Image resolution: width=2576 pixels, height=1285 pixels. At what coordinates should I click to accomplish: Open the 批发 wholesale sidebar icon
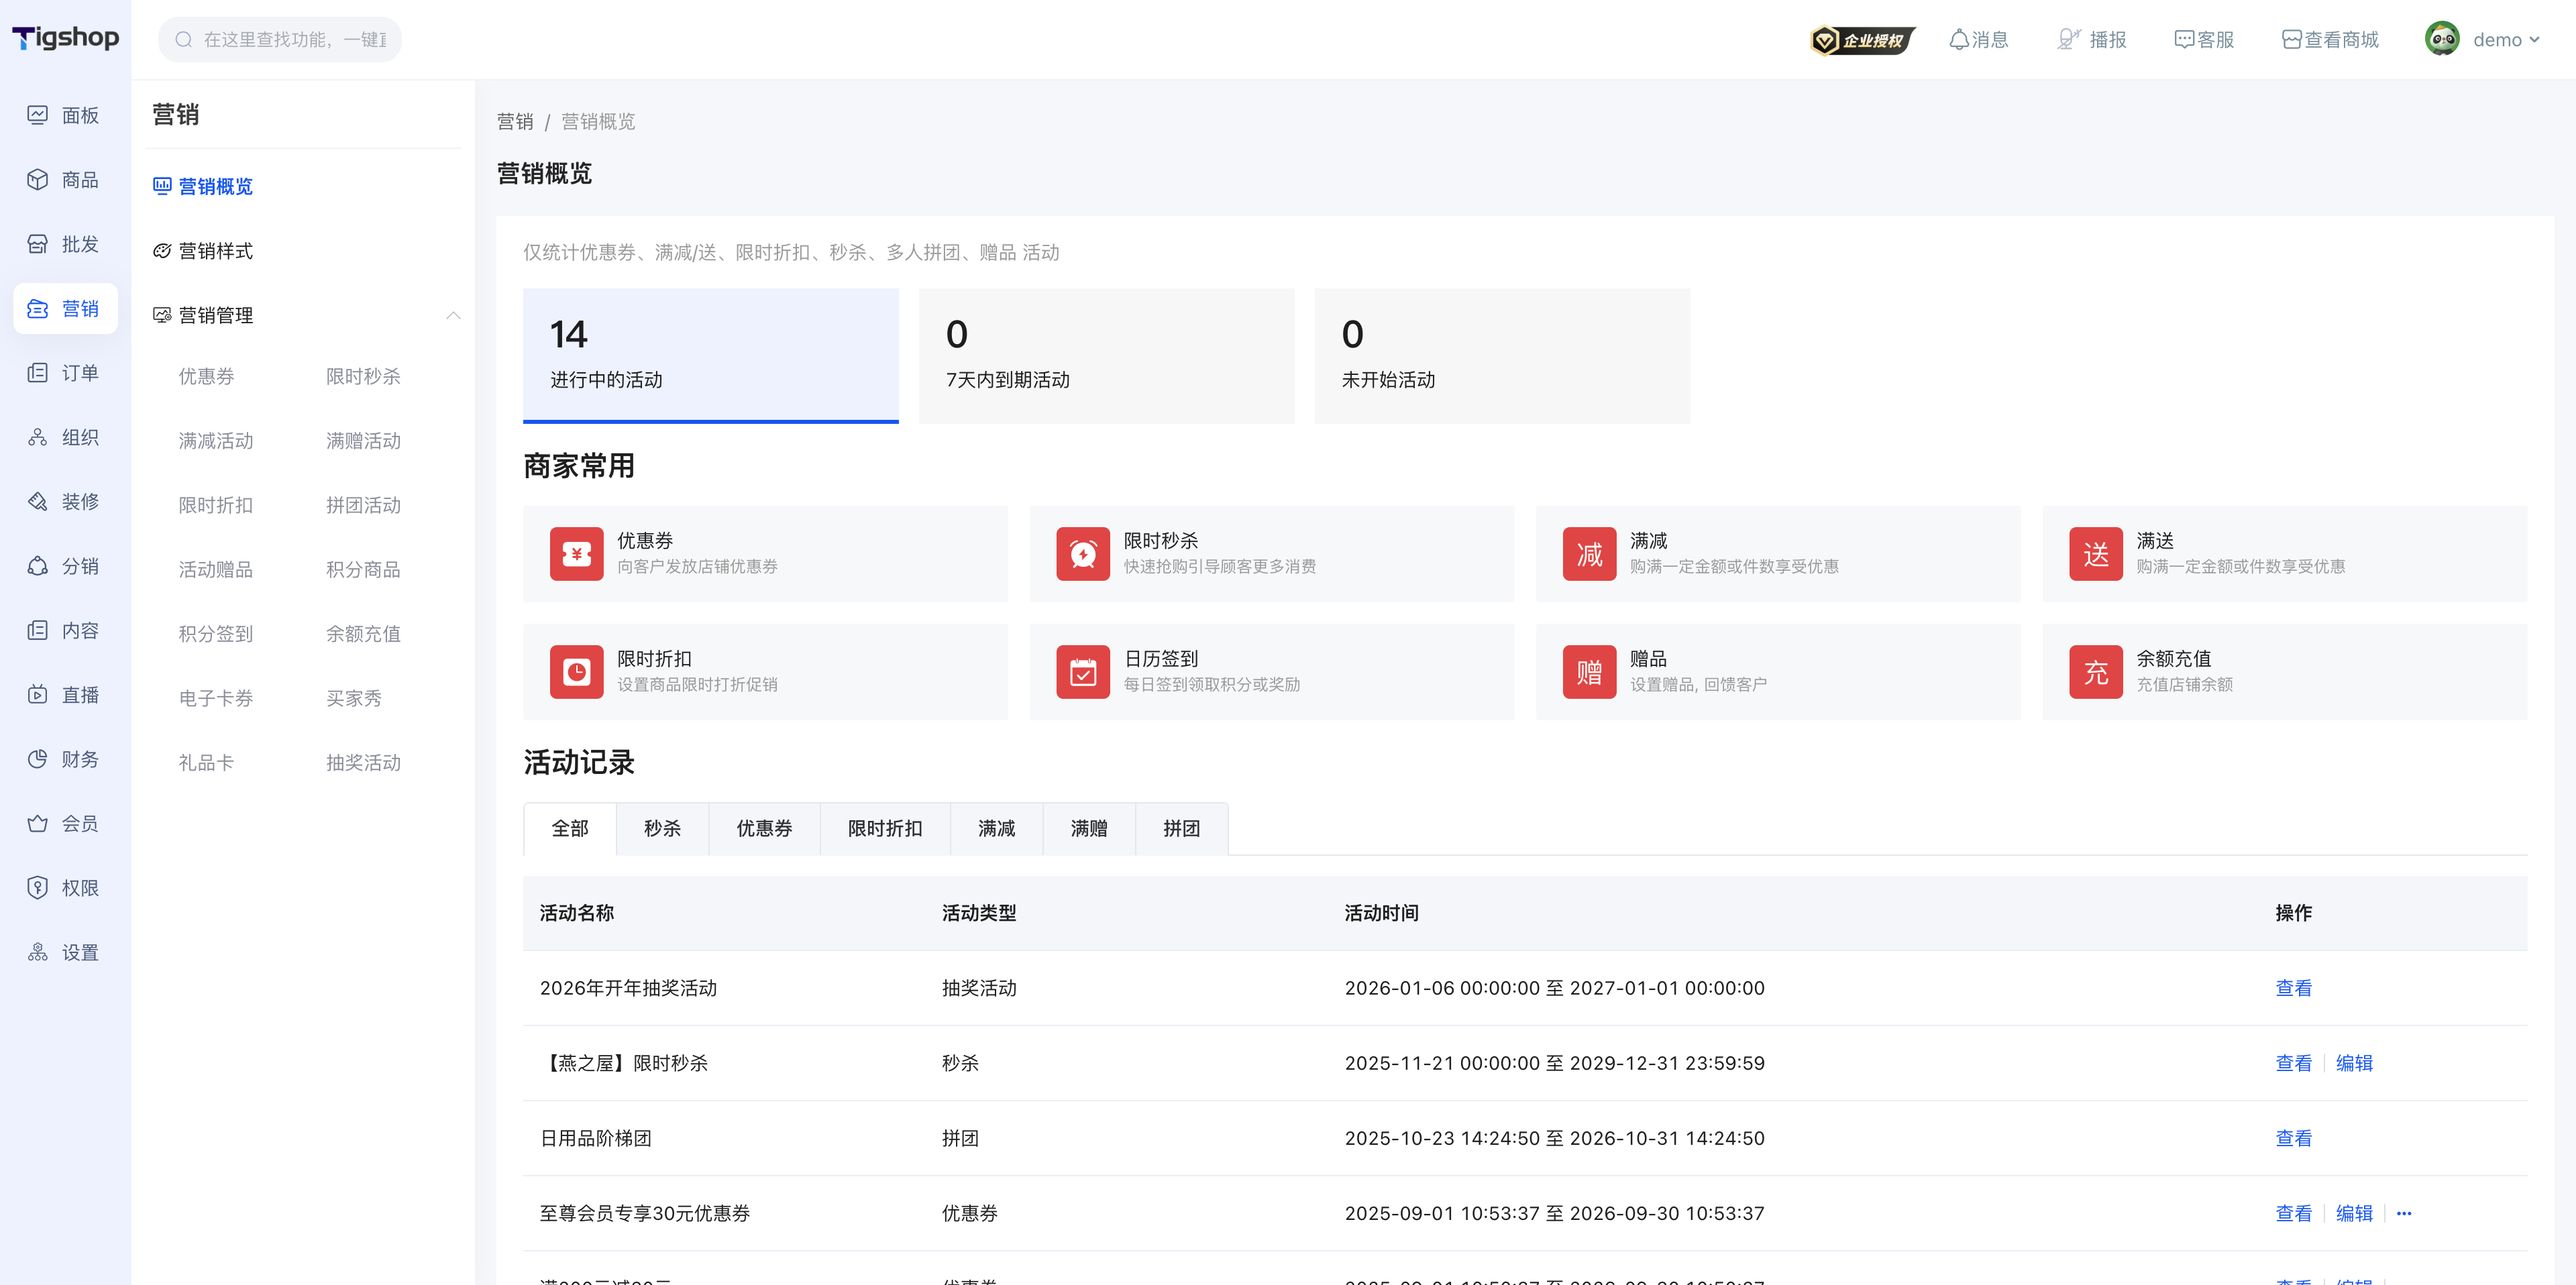pyautogui.click(x=37, y=244)
